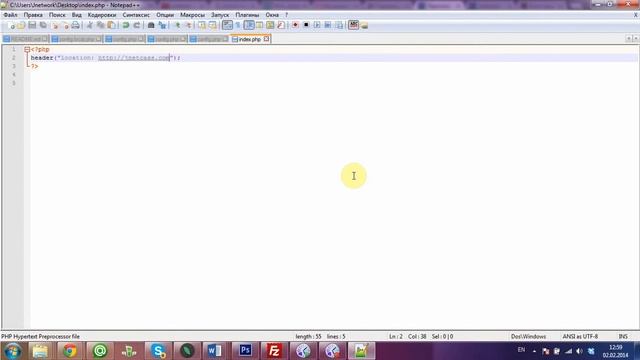The image size is (640, 360).
Task: Open Photoshop from the taskbar
Action: 245,351
